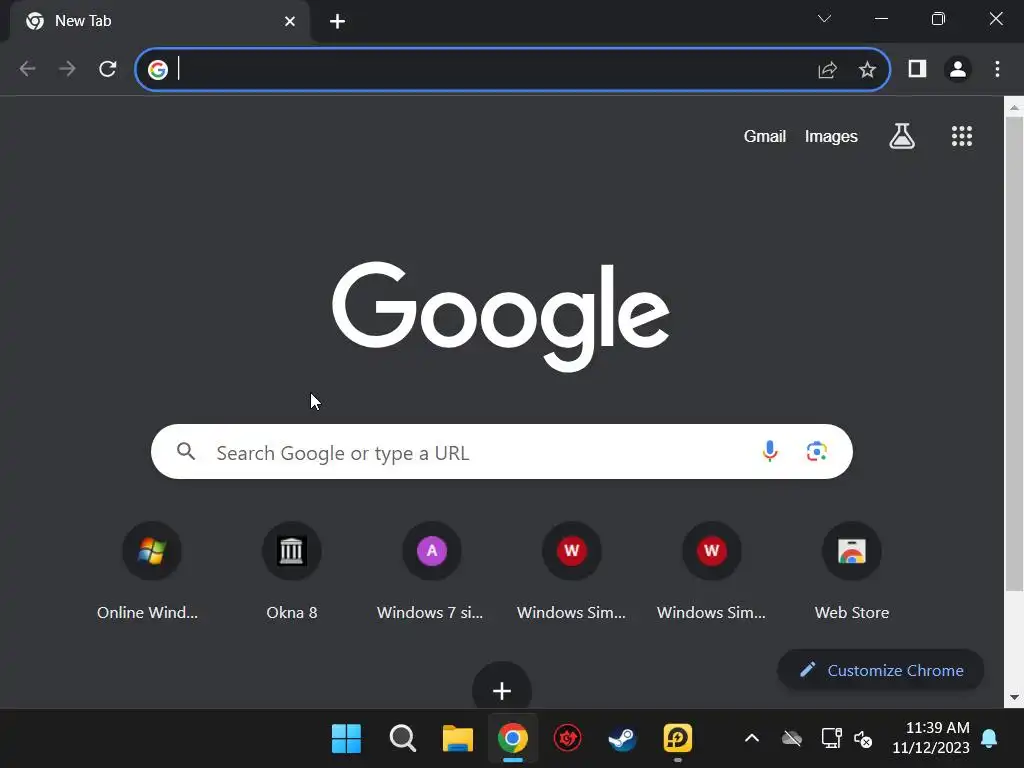Bookmark this tab with the star icon
This screenshot has width=1024, height=768.
[867, 69]
